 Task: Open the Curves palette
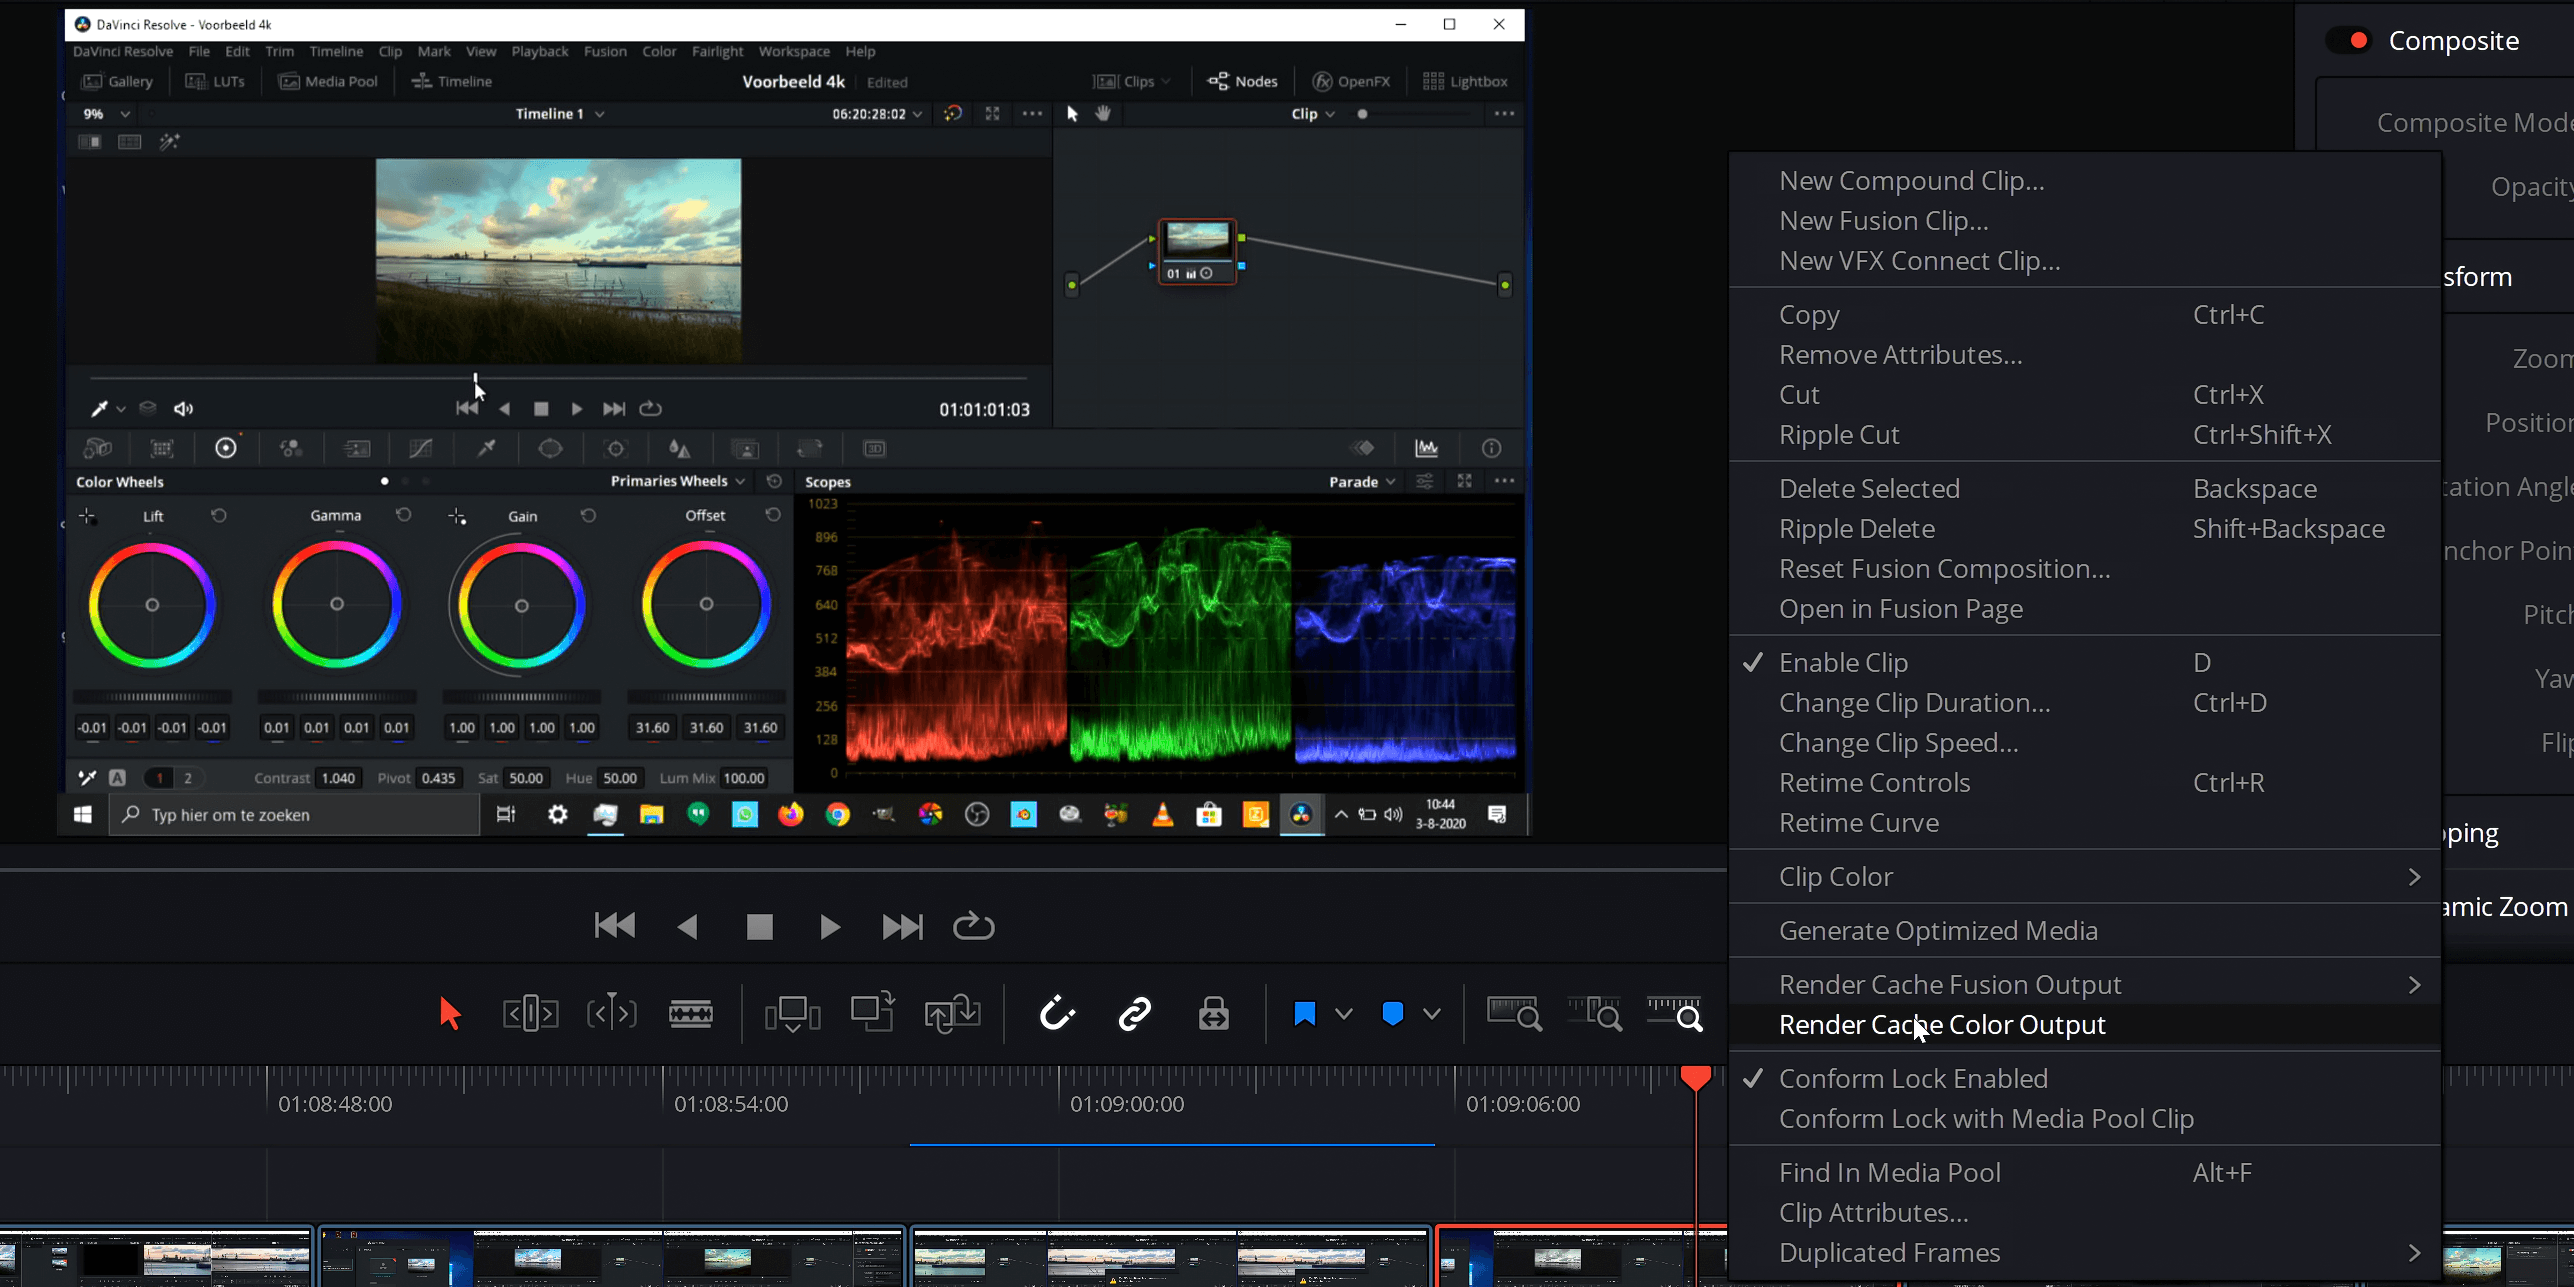[420, 447]
